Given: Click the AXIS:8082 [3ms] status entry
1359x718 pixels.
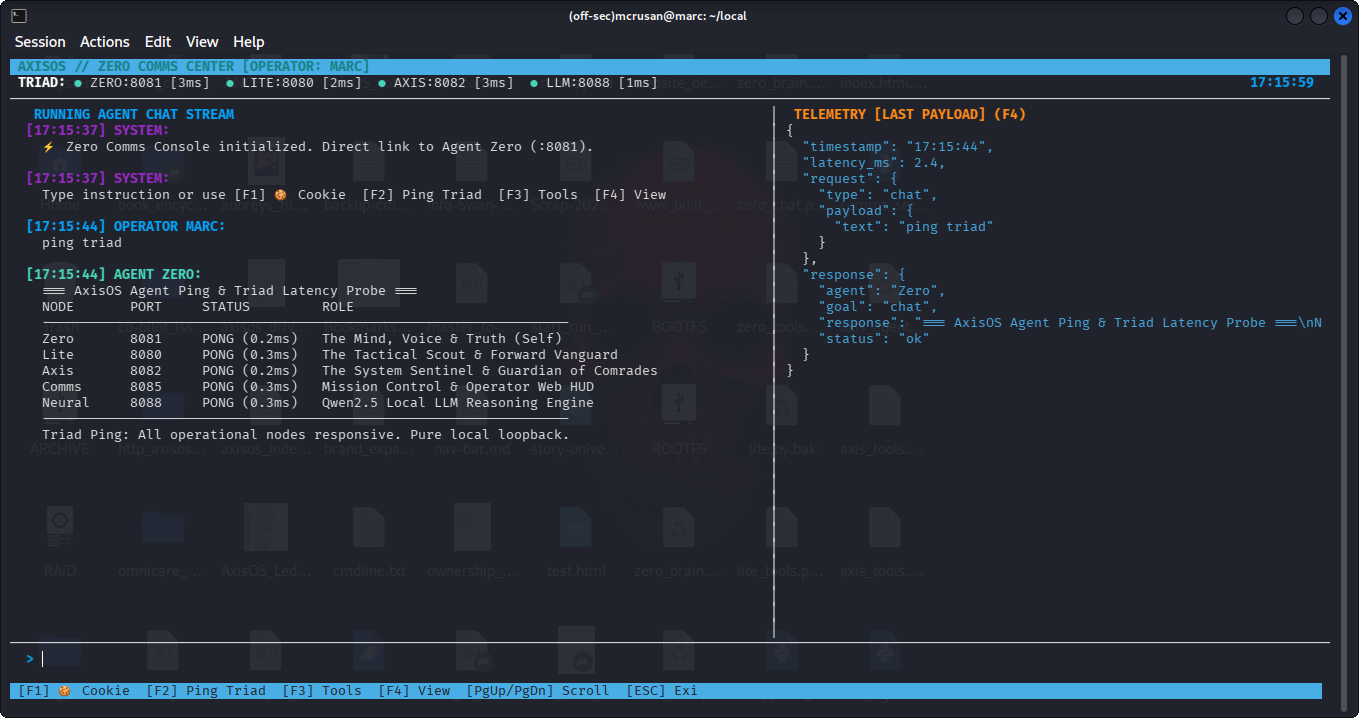Looking at the screenshot, I should coord(448,83).
